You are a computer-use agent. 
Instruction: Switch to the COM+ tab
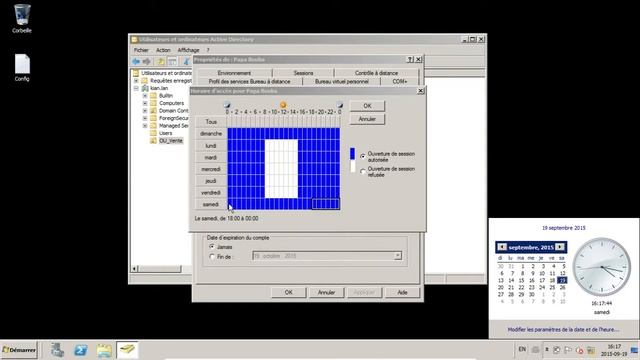pos(400,82)
